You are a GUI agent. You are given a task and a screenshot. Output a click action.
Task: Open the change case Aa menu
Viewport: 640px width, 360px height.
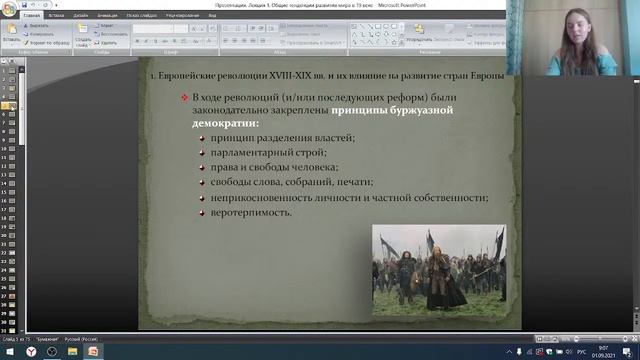(x=196, y=41)
